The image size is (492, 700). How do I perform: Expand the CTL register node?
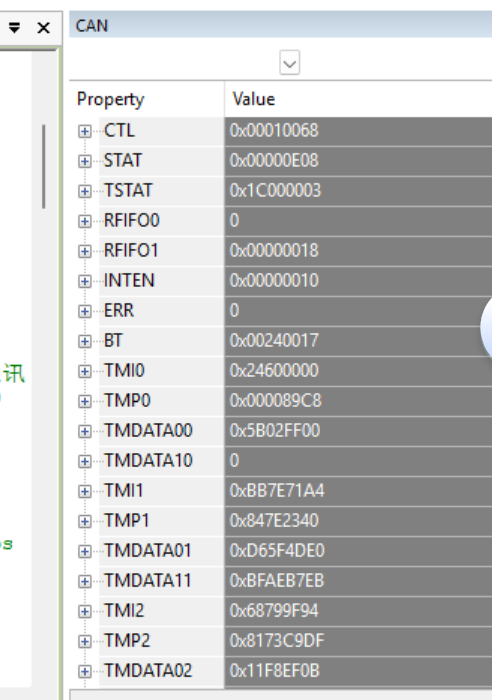coord(84,131)
